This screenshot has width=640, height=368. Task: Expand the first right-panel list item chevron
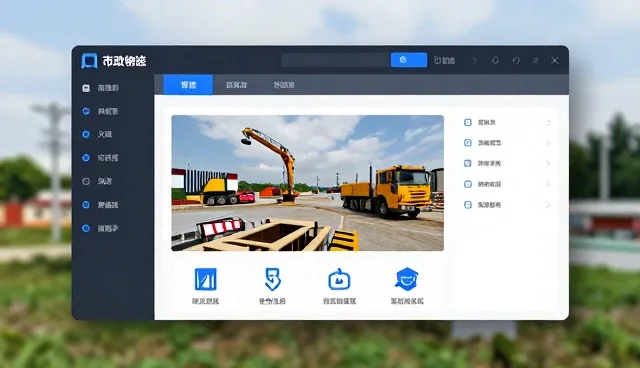548,122
